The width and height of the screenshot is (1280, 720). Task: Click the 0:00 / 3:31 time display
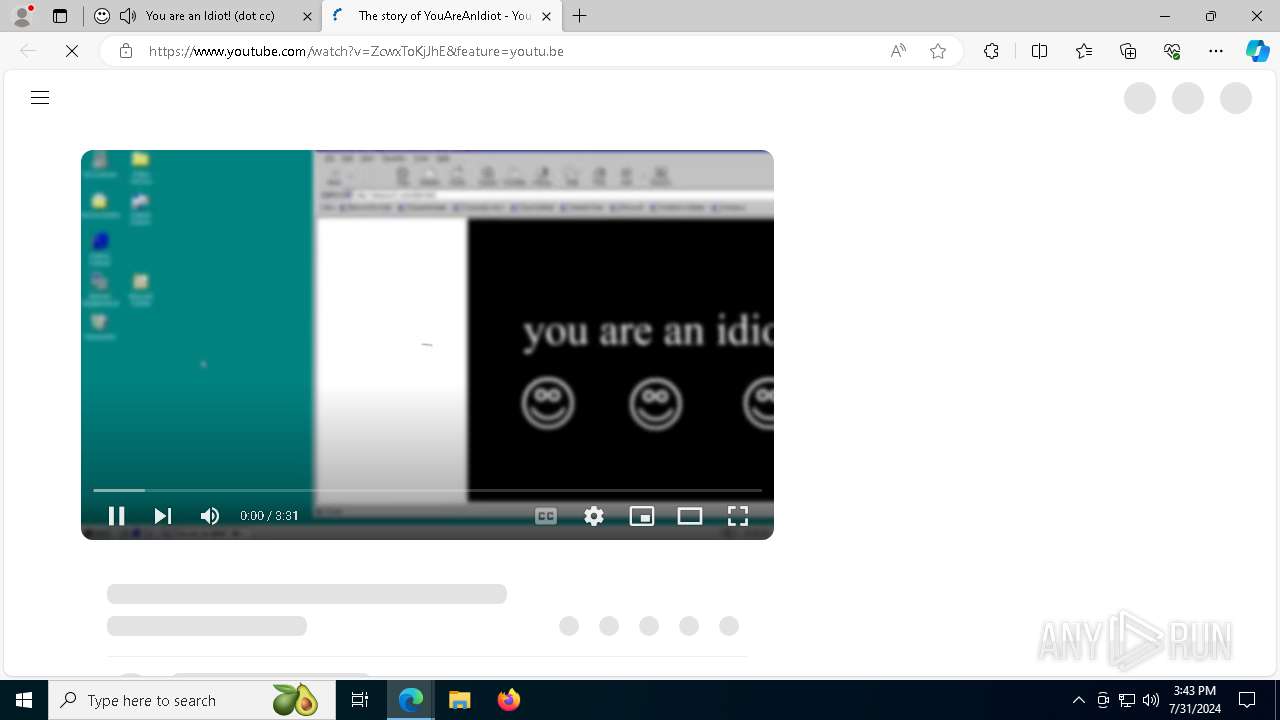point(269,516)
